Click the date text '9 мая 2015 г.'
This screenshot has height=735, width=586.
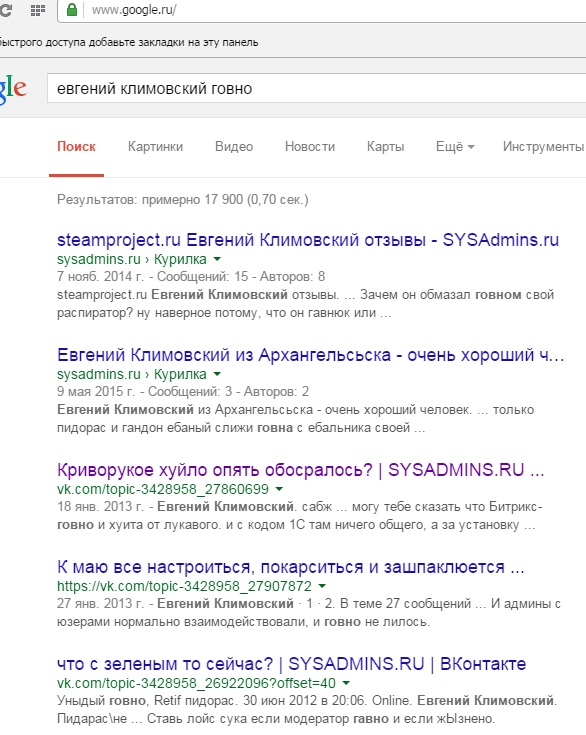click(x=96, y=391)
